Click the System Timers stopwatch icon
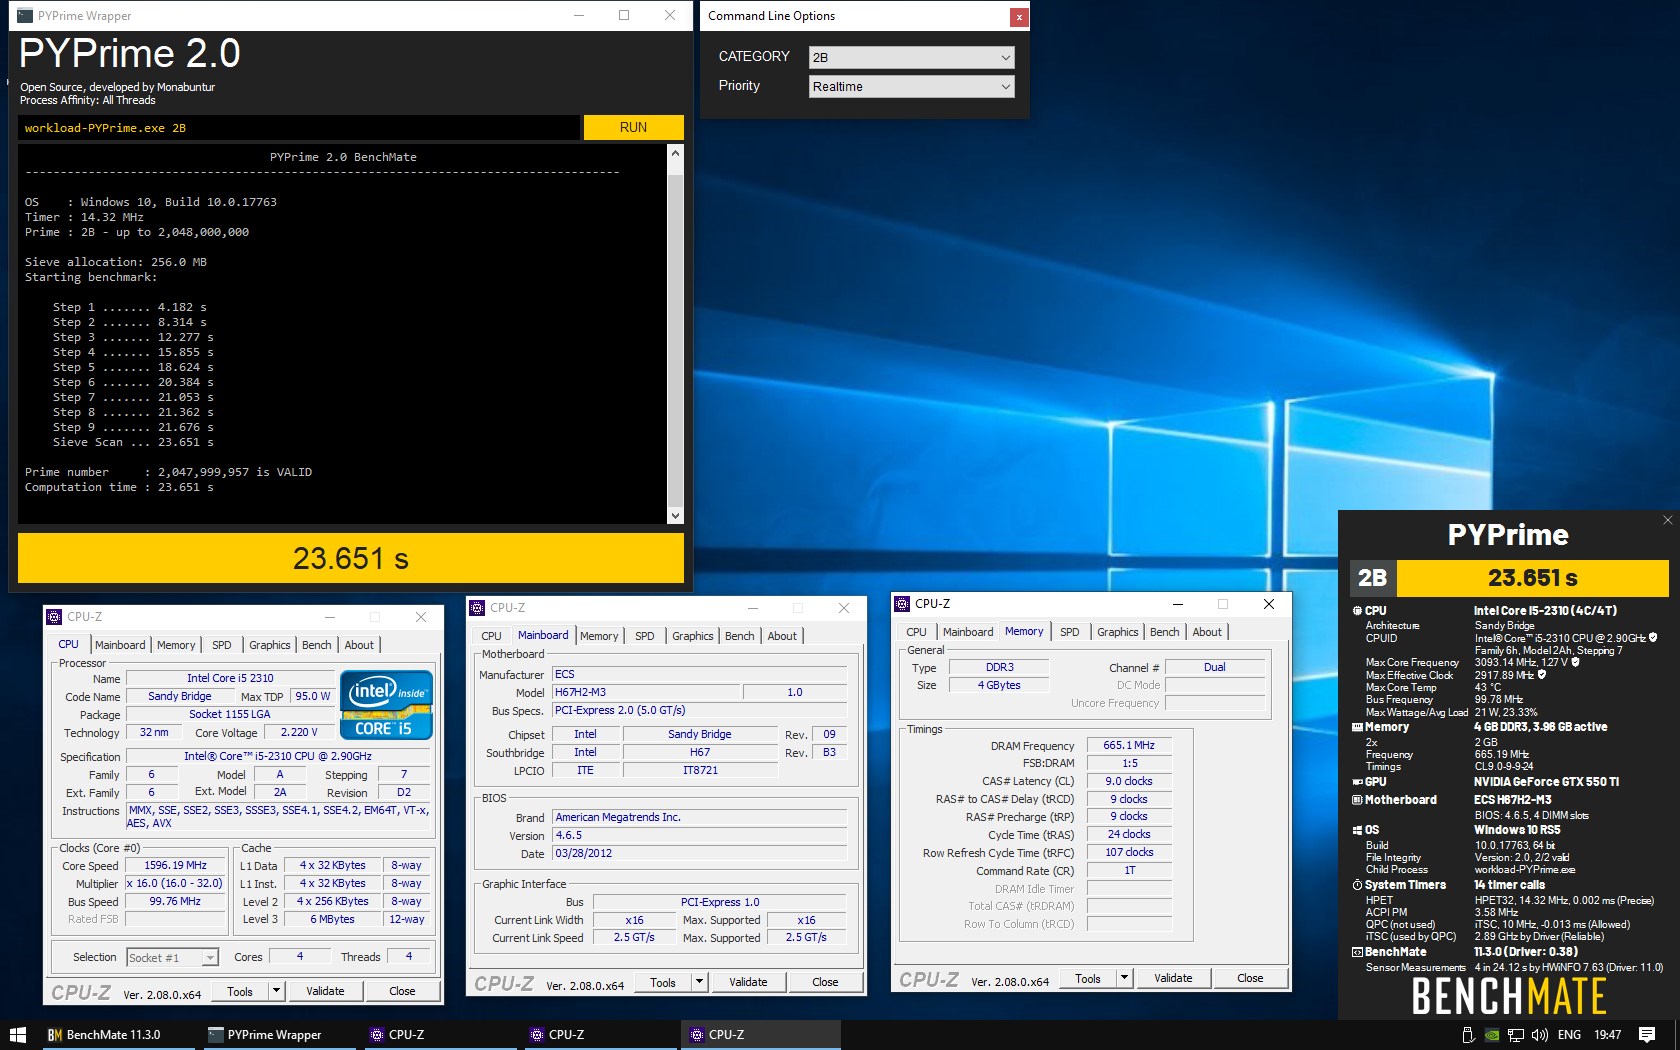The height and width of the screenshot is (1050, 1680). pos(1357,885)
